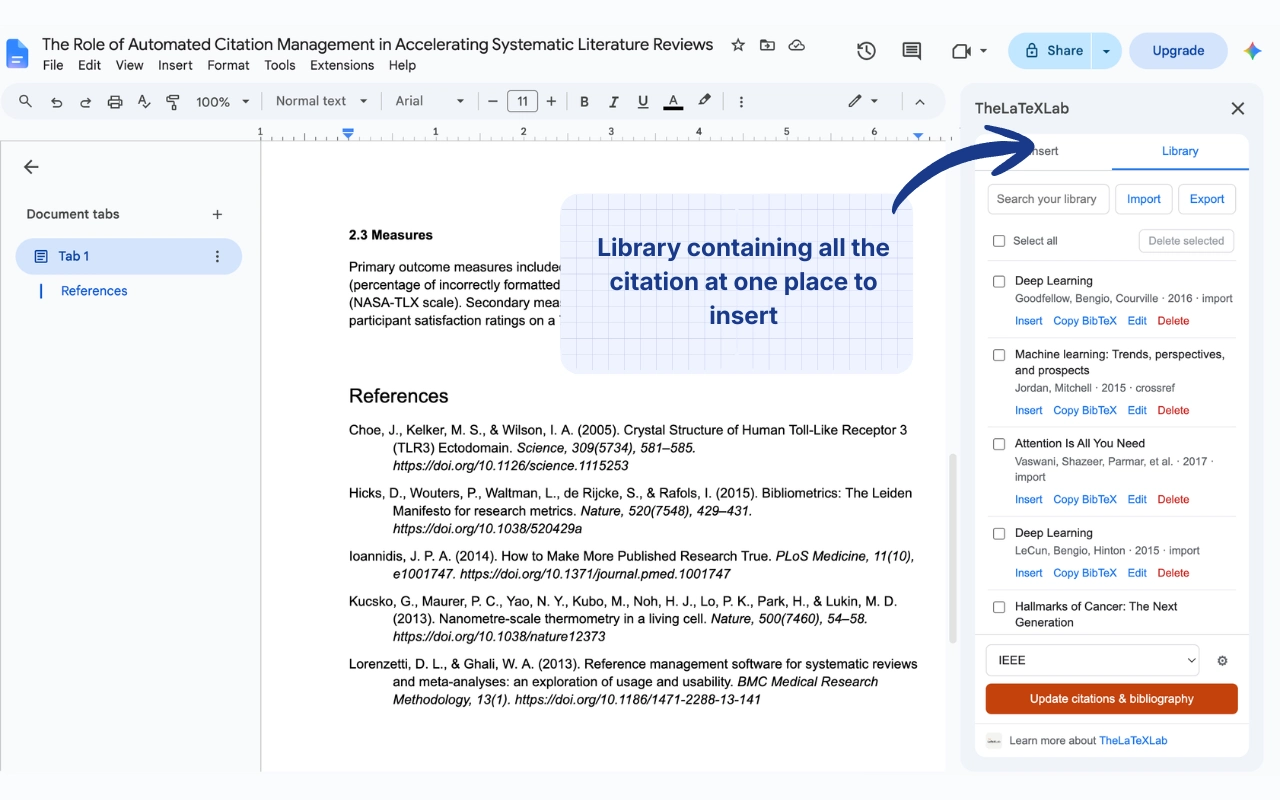Decrease font size with minus
This screenshot has height=800, width=1280.
(492, 101)
